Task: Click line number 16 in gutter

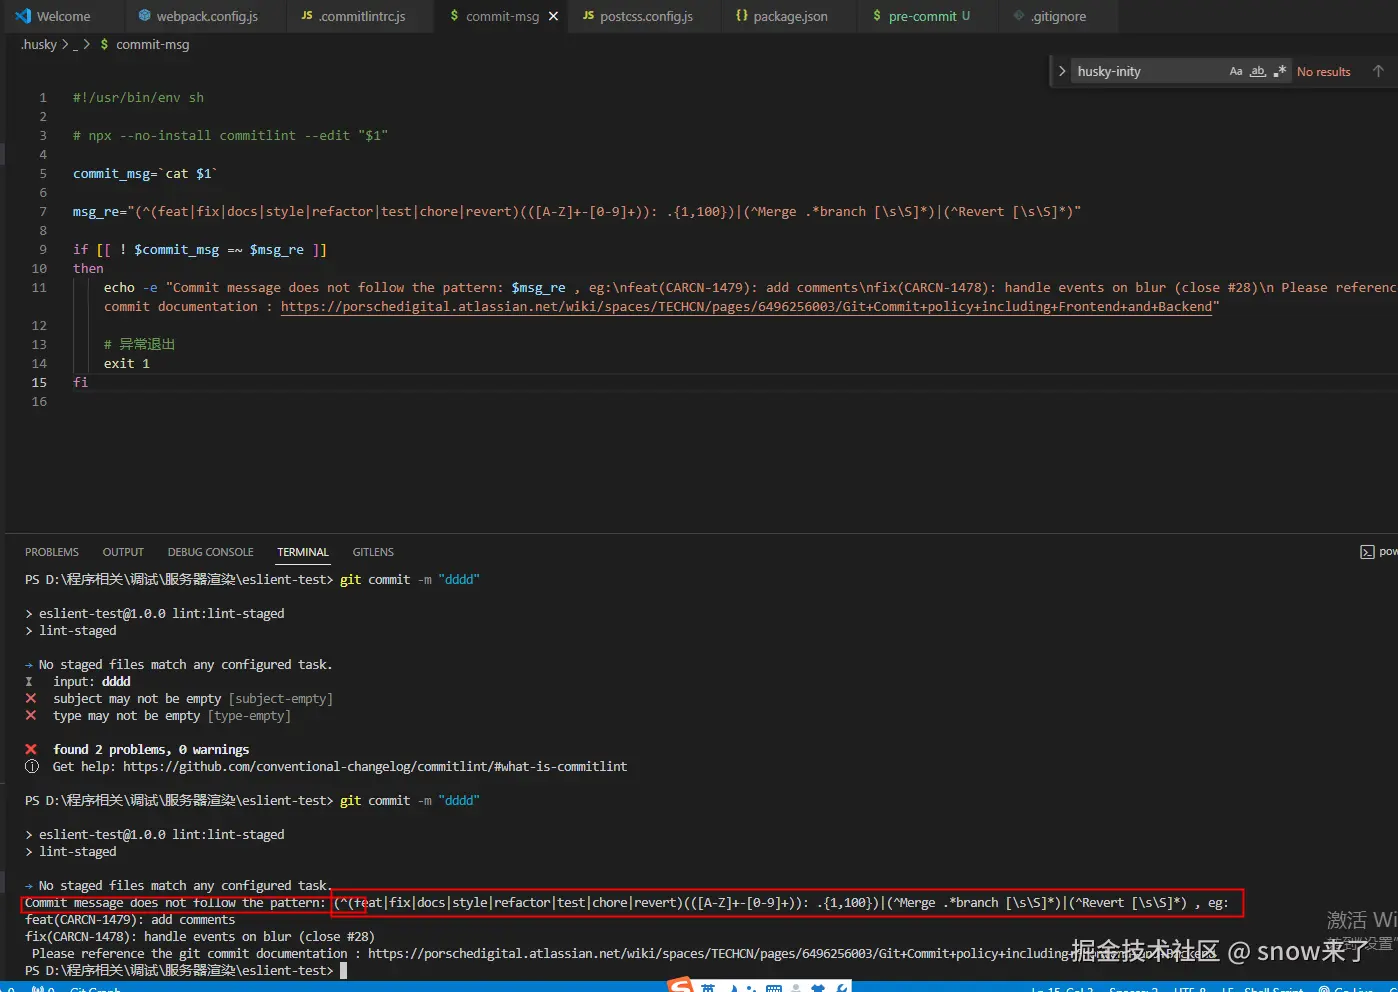Action: pyautogui.click(x=39, y=401)
